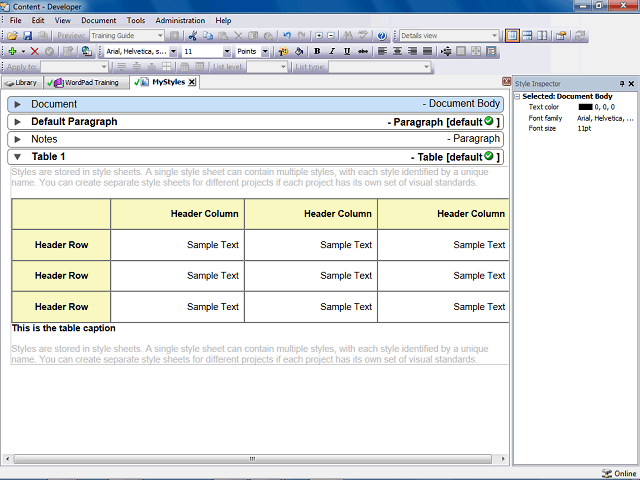This screenshot has height=480, width=640.
Task: Pin the Style Inspector panel
Action: click(622, 84)
